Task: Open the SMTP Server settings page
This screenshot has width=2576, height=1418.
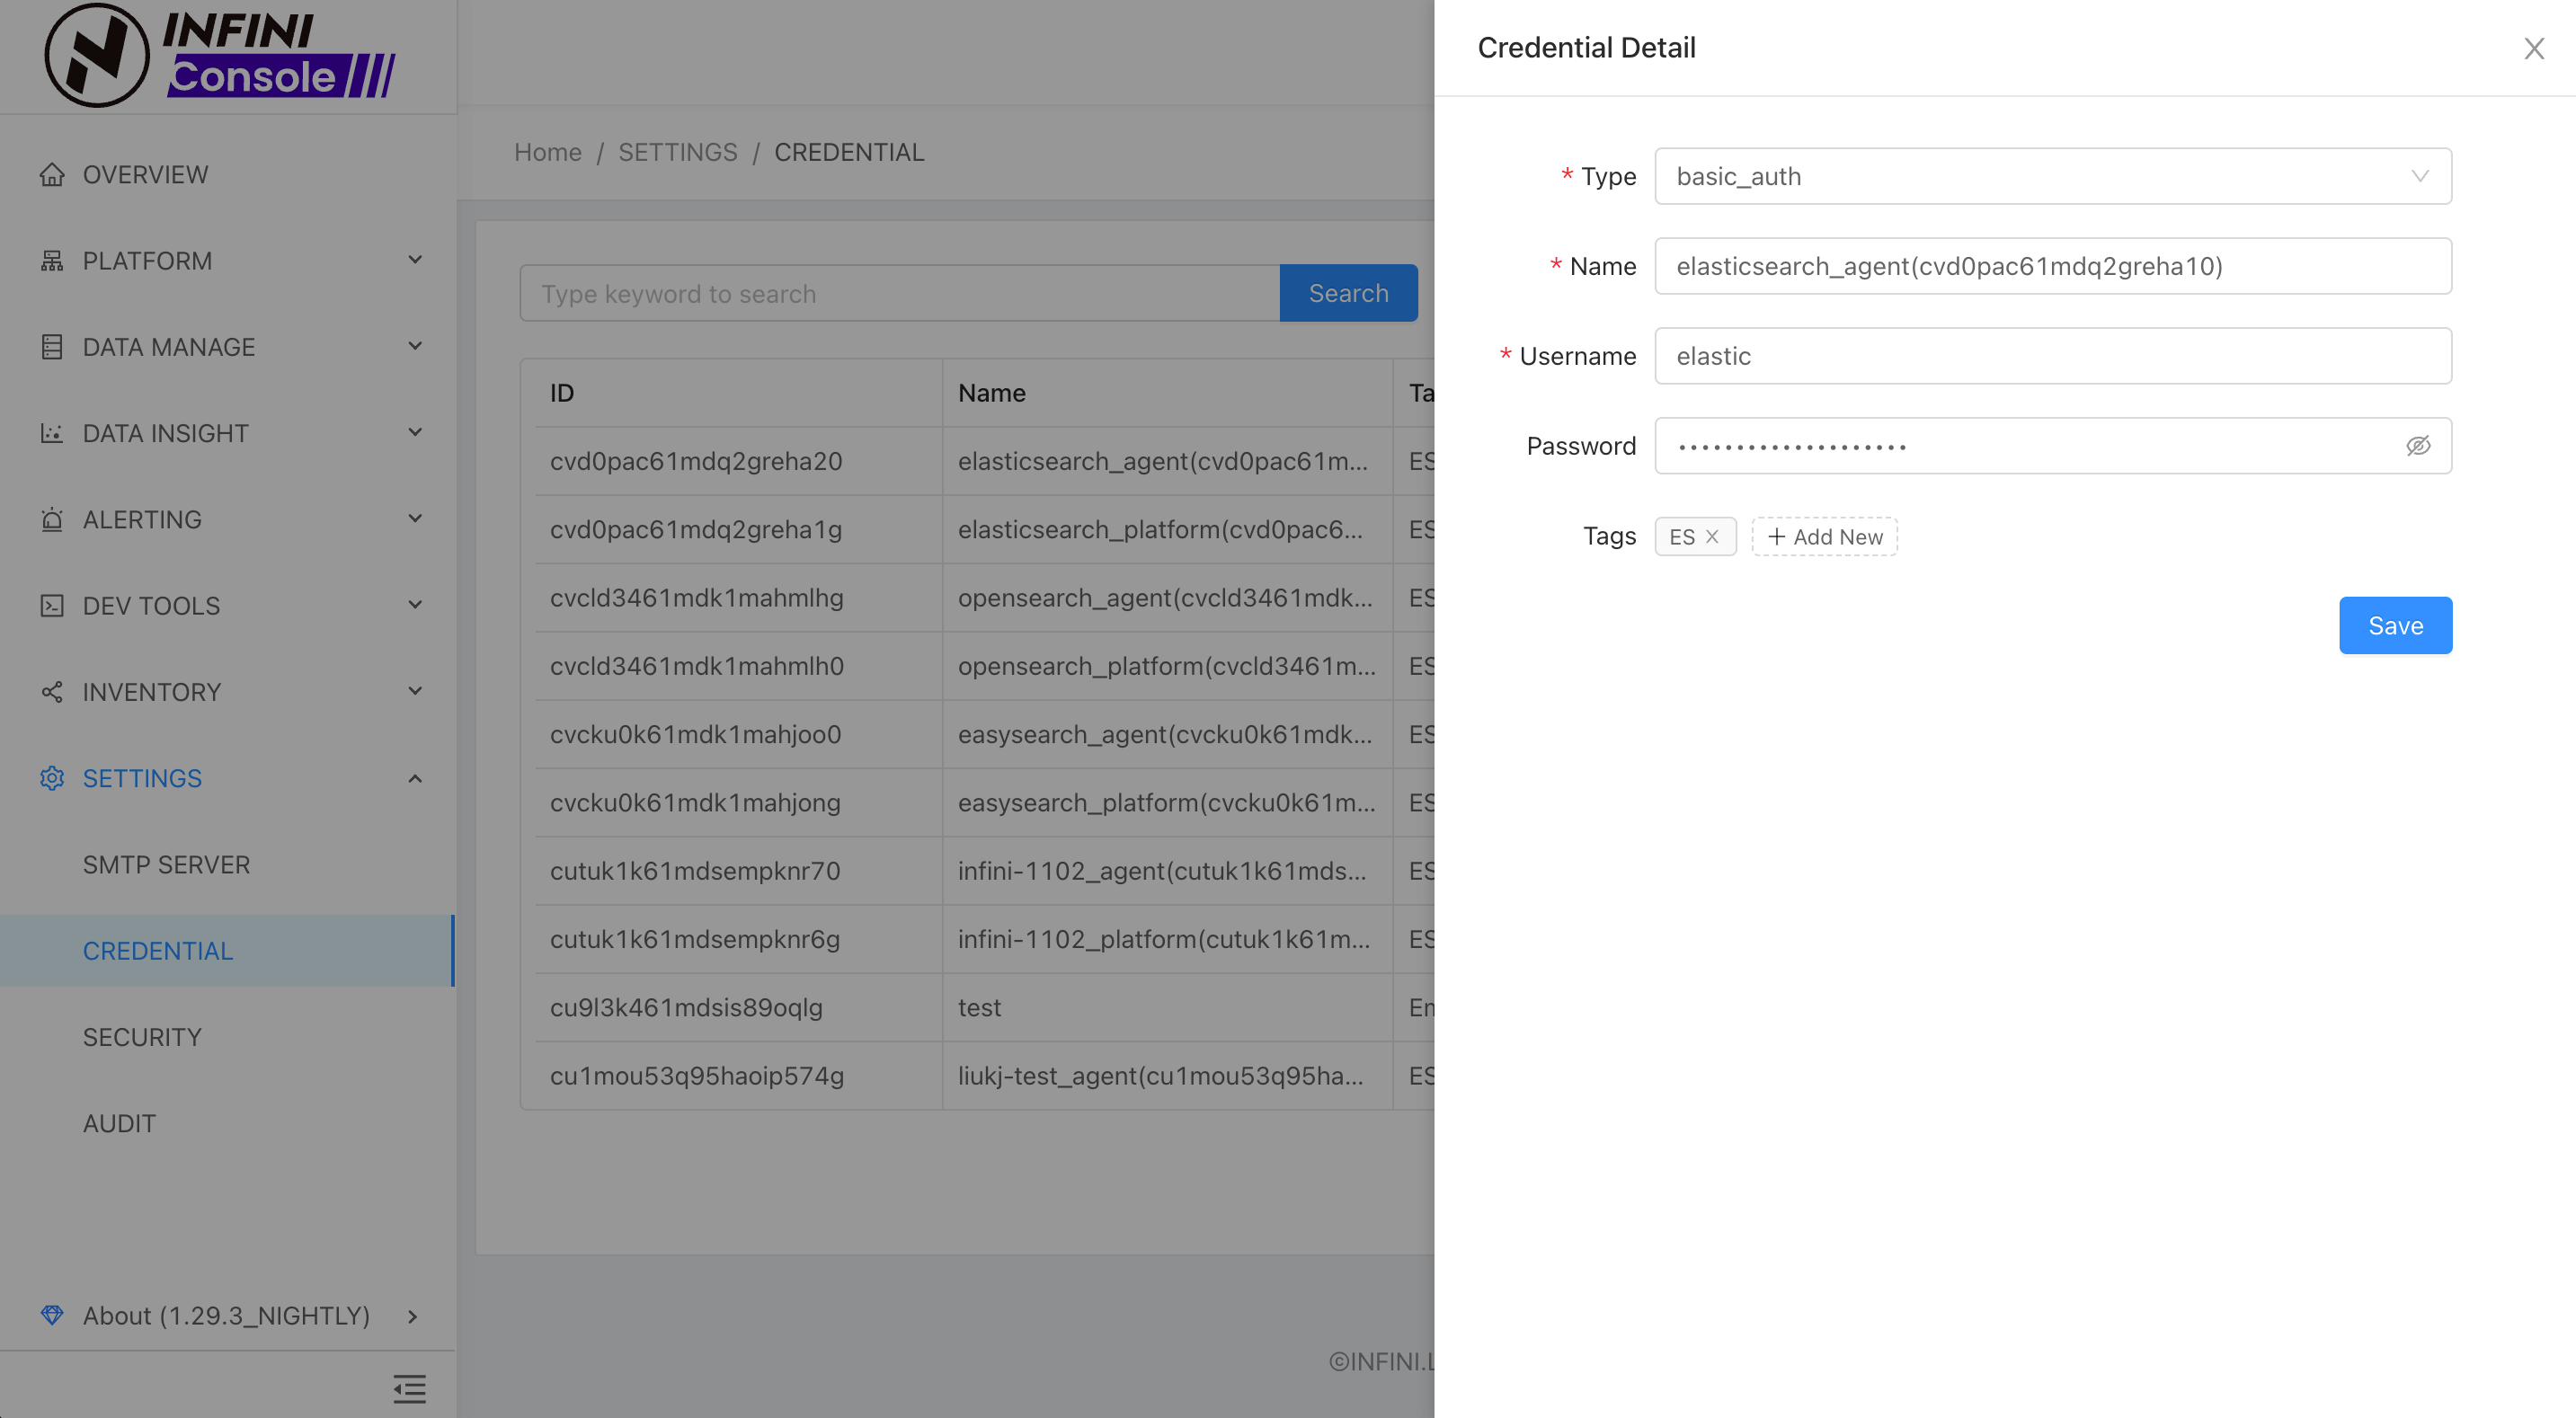Action: click(166, 864)
